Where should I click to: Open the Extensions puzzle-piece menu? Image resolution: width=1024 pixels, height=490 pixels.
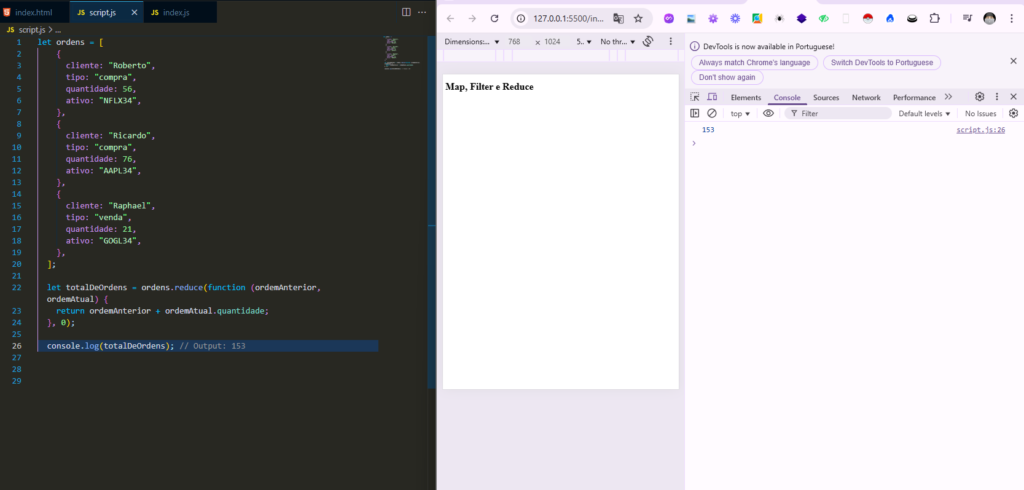point(935,18)
